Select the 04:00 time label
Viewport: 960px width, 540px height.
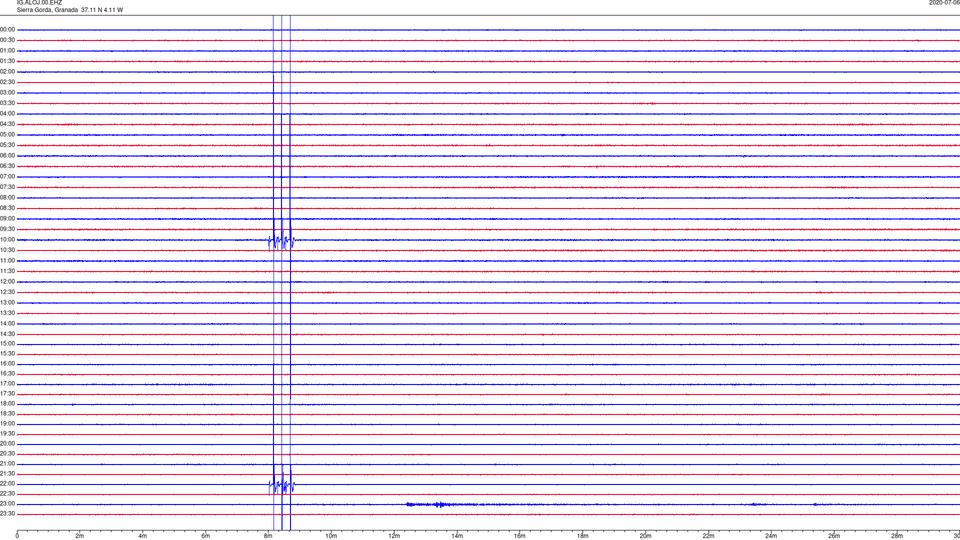tap(7, 113)
